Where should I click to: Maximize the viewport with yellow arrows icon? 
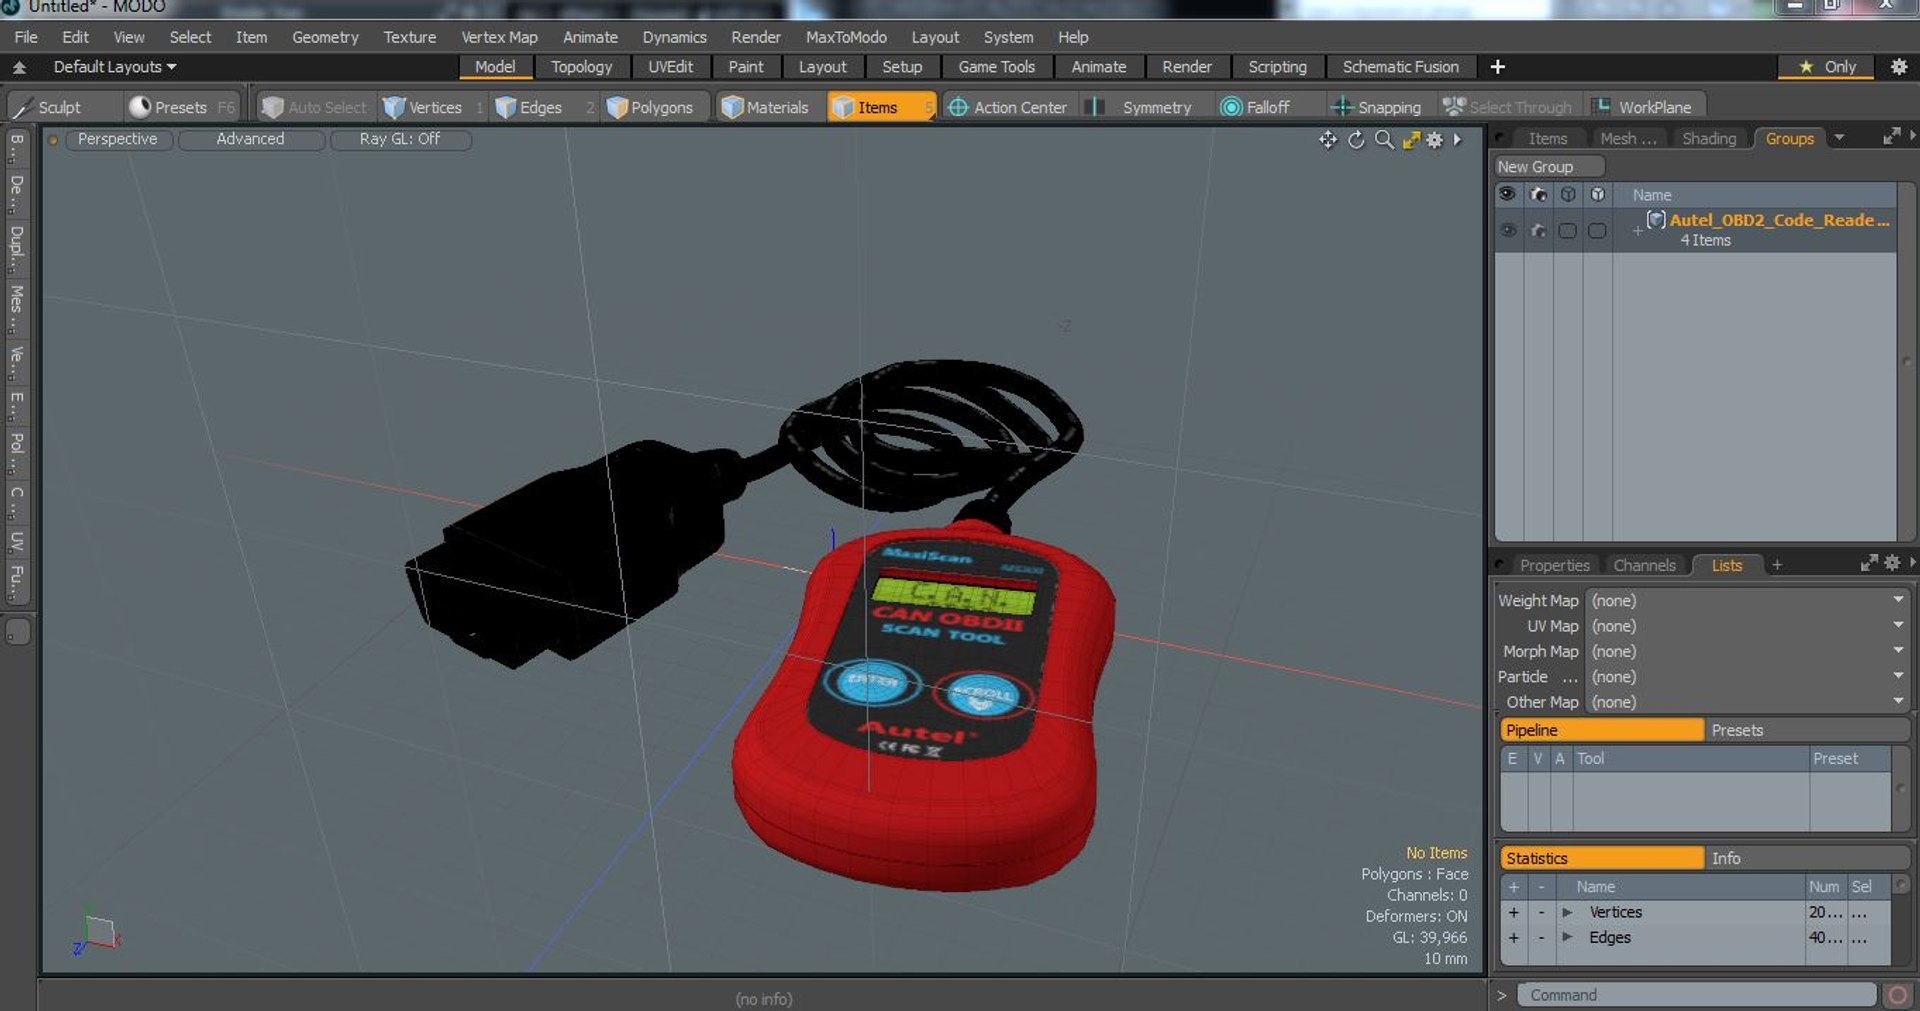[1411, 140]
